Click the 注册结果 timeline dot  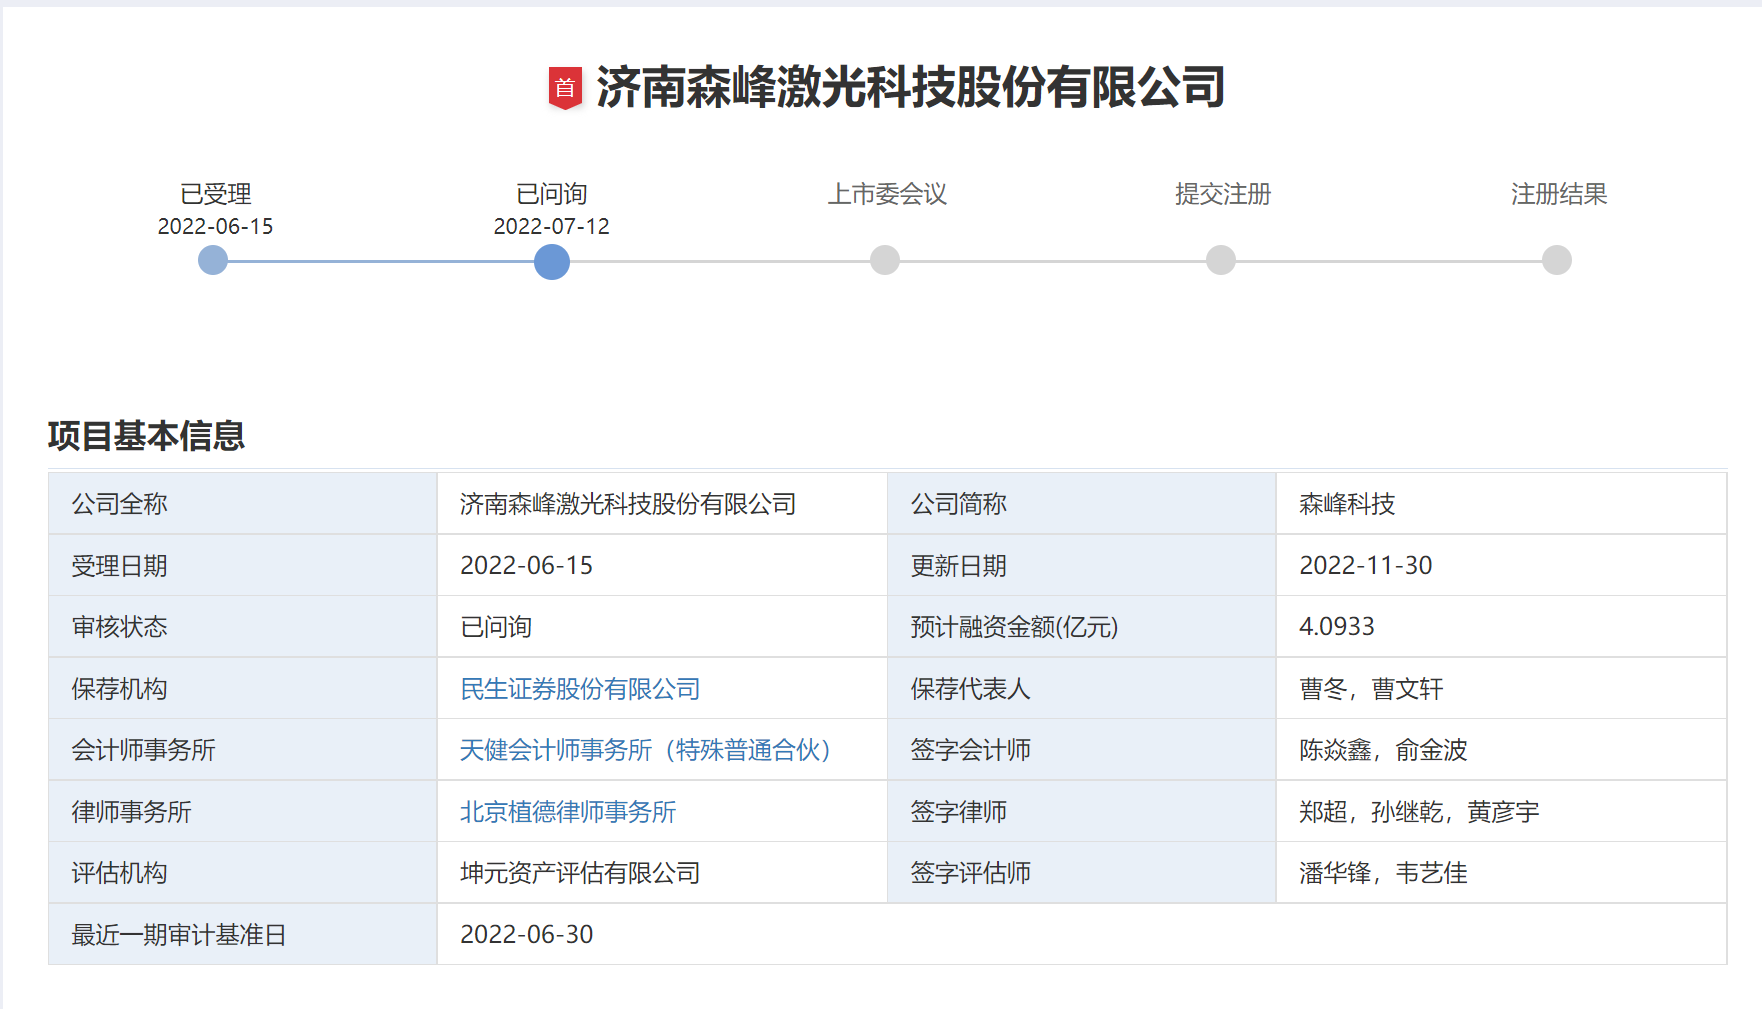click(1557, 260)
